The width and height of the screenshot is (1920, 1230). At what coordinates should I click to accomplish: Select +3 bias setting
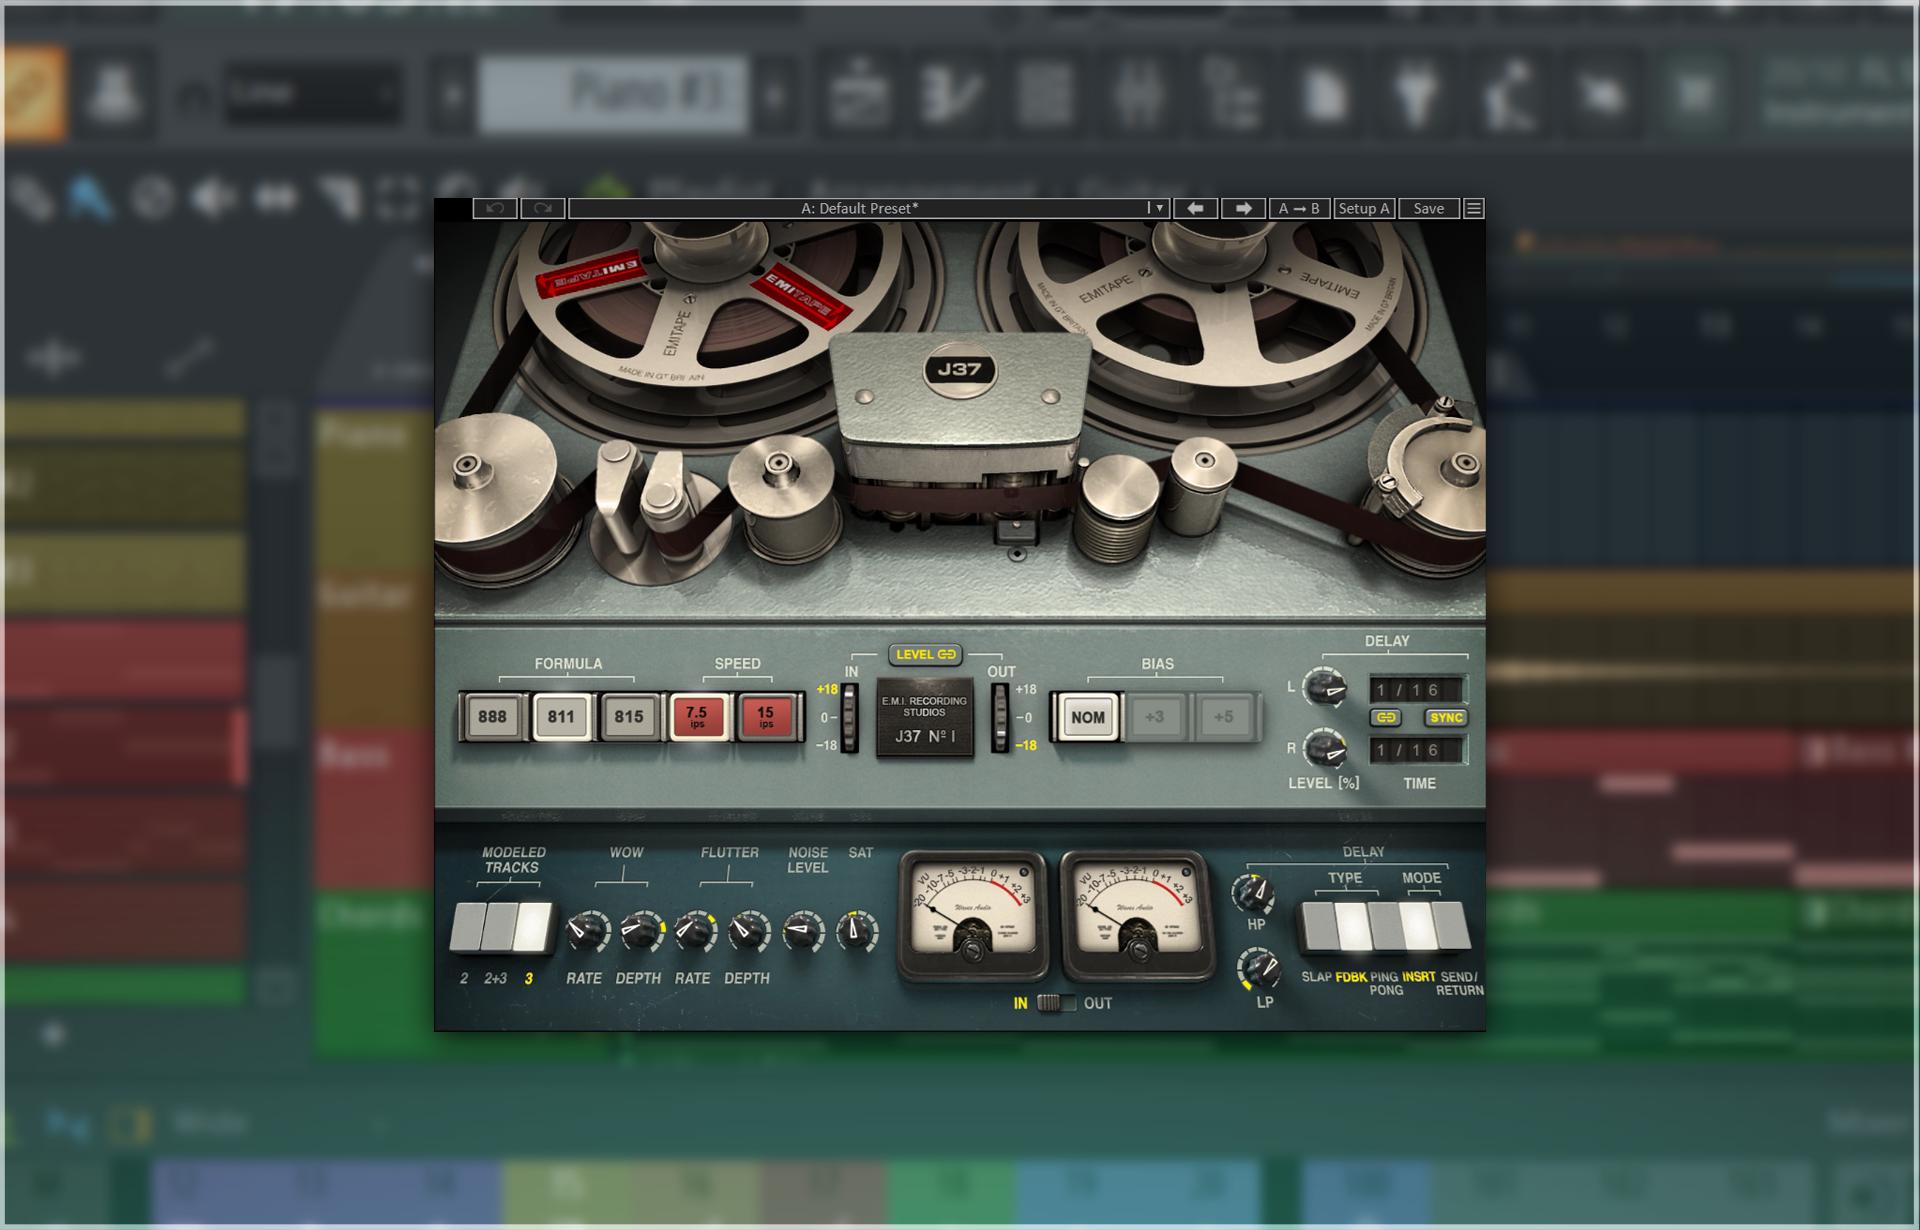tap(1155, 716)
